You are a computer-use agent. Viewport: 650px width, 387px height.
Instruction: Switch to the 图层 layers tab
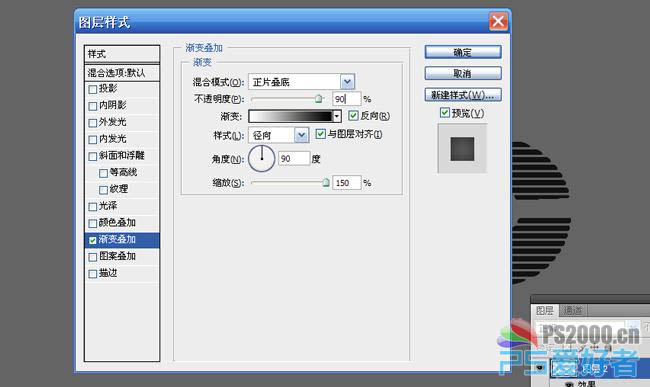coord(545,310)
